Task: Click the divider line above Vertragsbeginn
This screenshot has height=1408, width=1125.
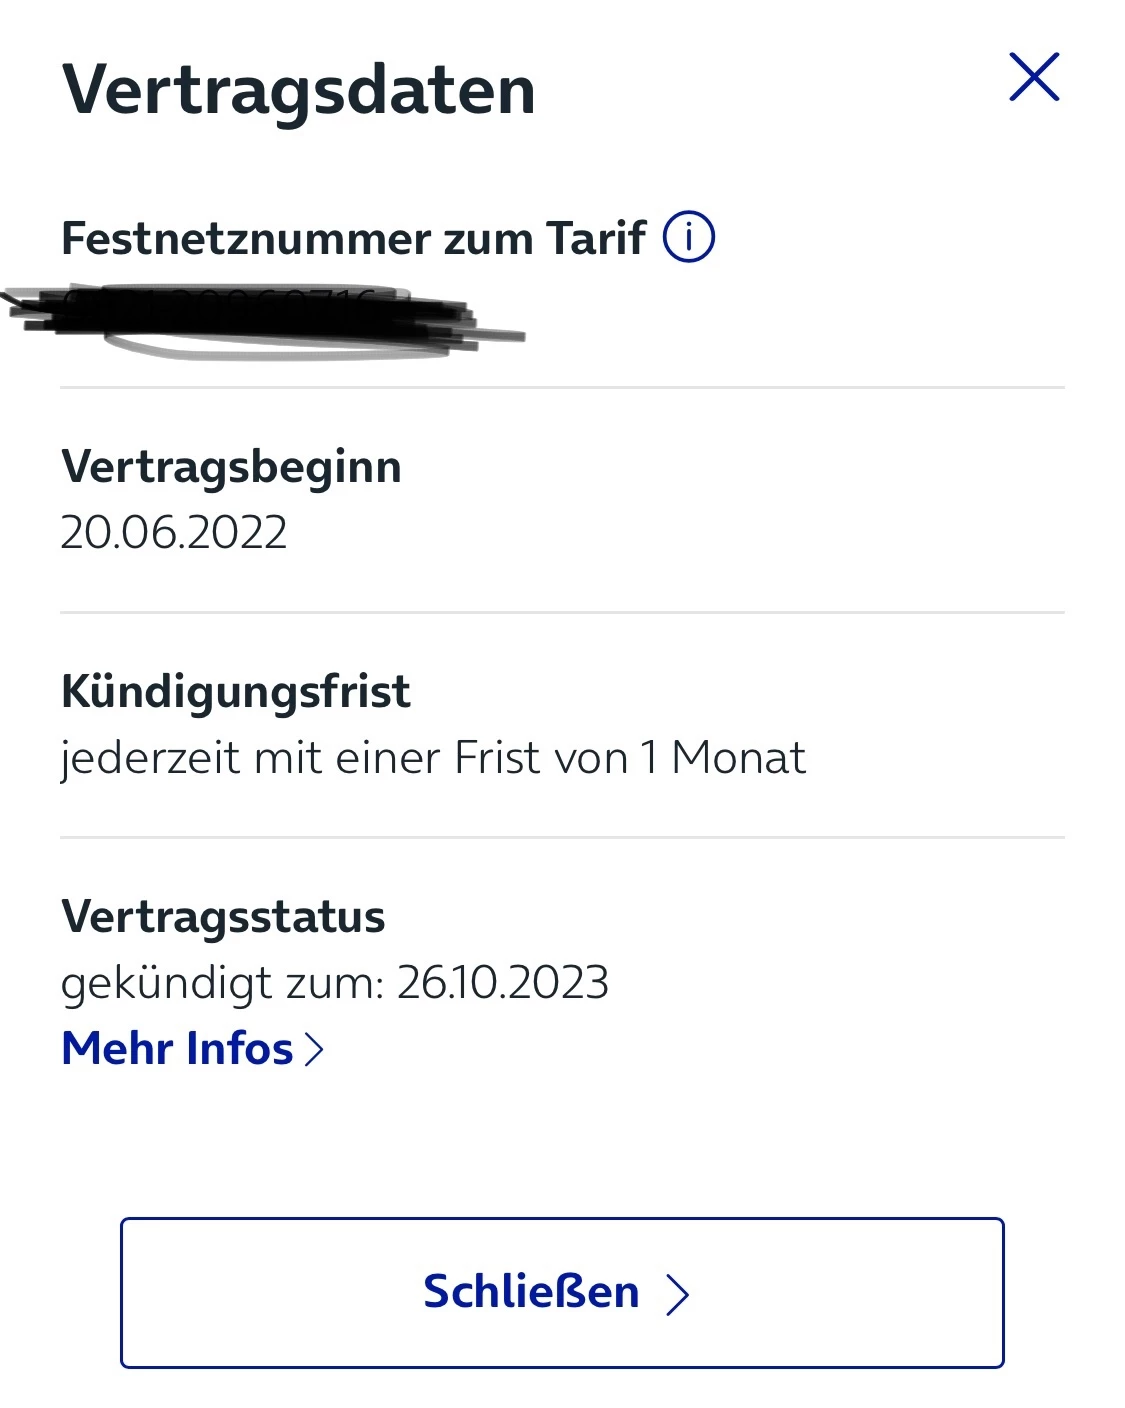Action: point(562,387)
